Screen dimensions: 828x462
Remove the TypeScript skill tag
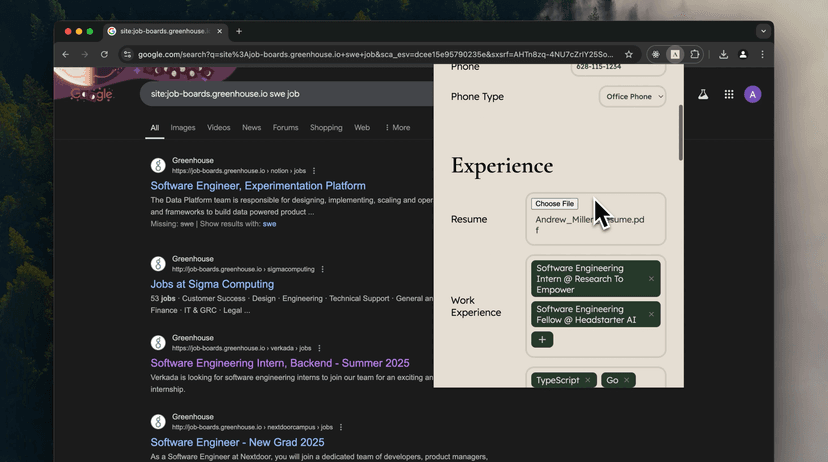[x=588, y=380]
